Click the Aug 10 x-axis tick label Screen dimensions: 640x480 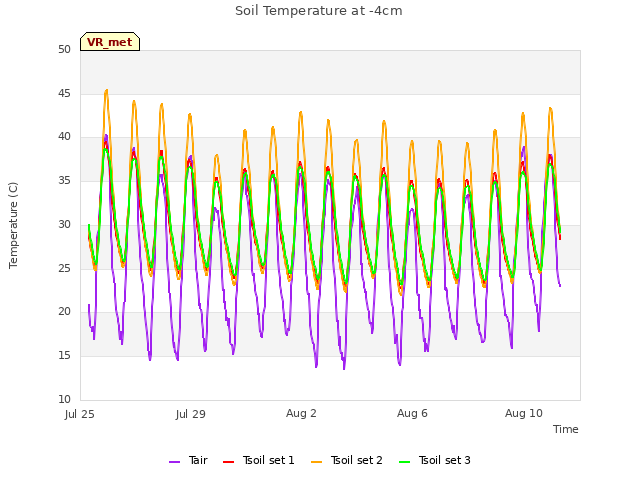[524, 413]
